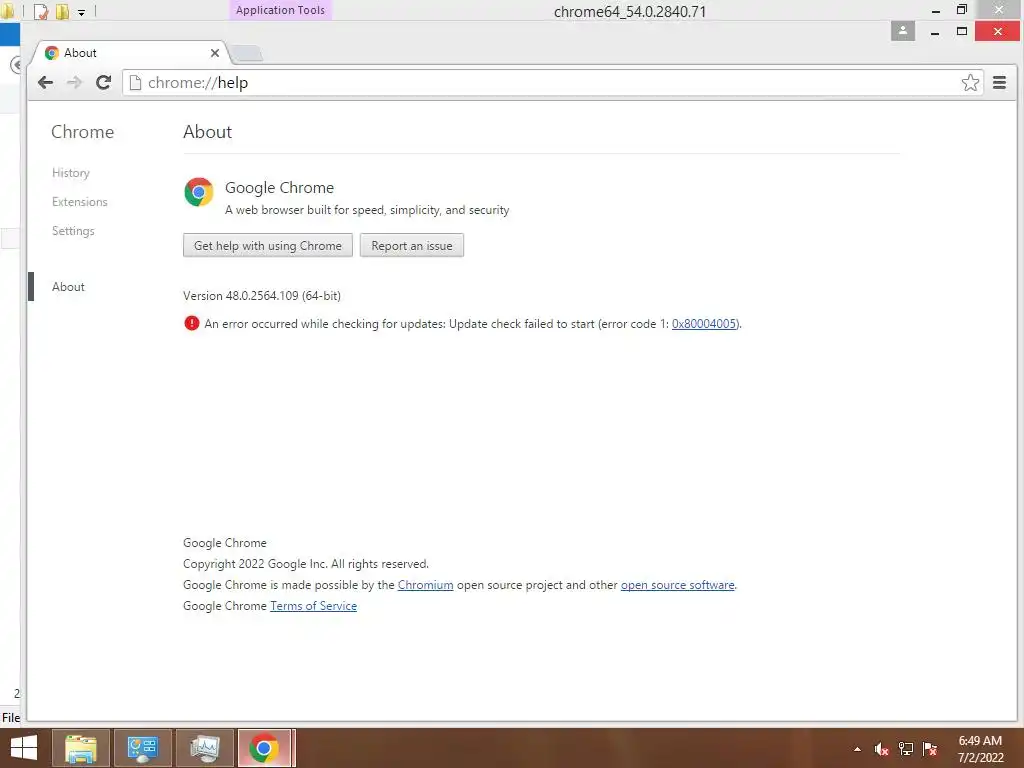Screen dimensions: 1024x768
Task: Open Extensions in Chrome sidebar
Action: pyautogui.click(x=80, y=202)
